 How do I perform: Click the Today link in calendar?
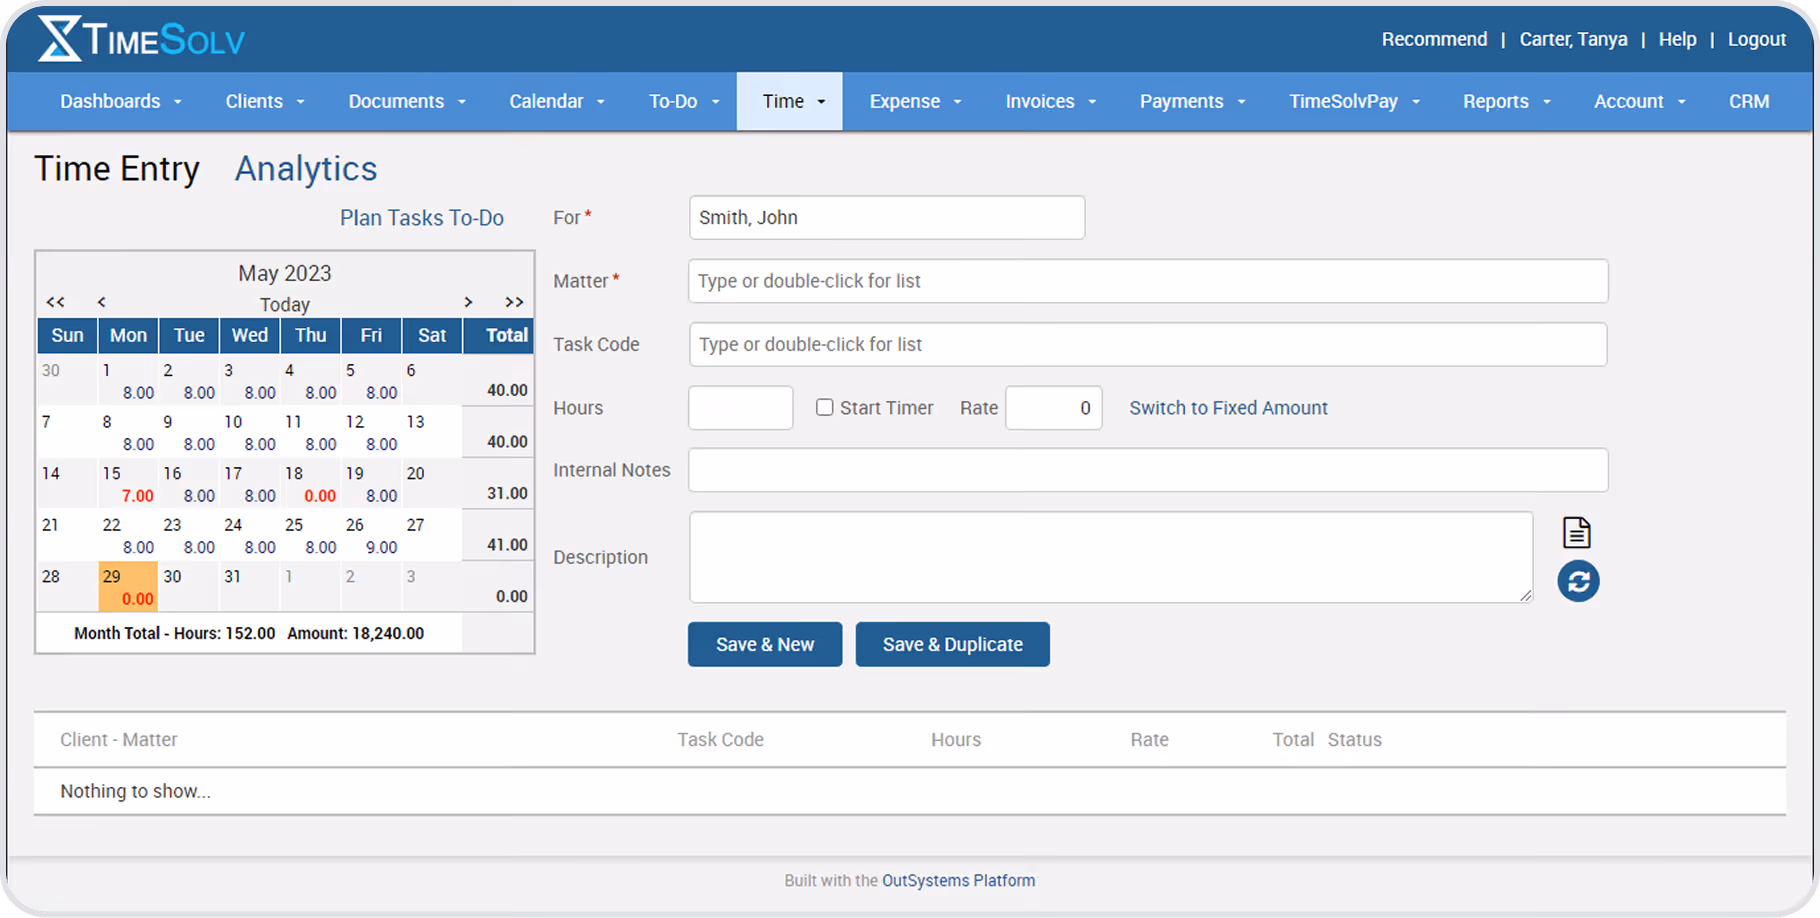click(x=285, y=304)
